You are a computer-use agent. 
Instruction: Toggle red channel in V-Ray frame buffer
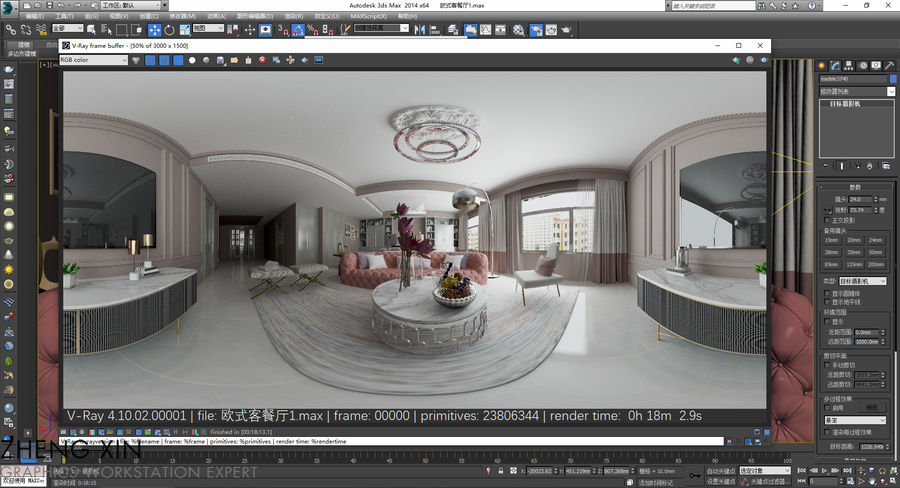coord(150,60)
